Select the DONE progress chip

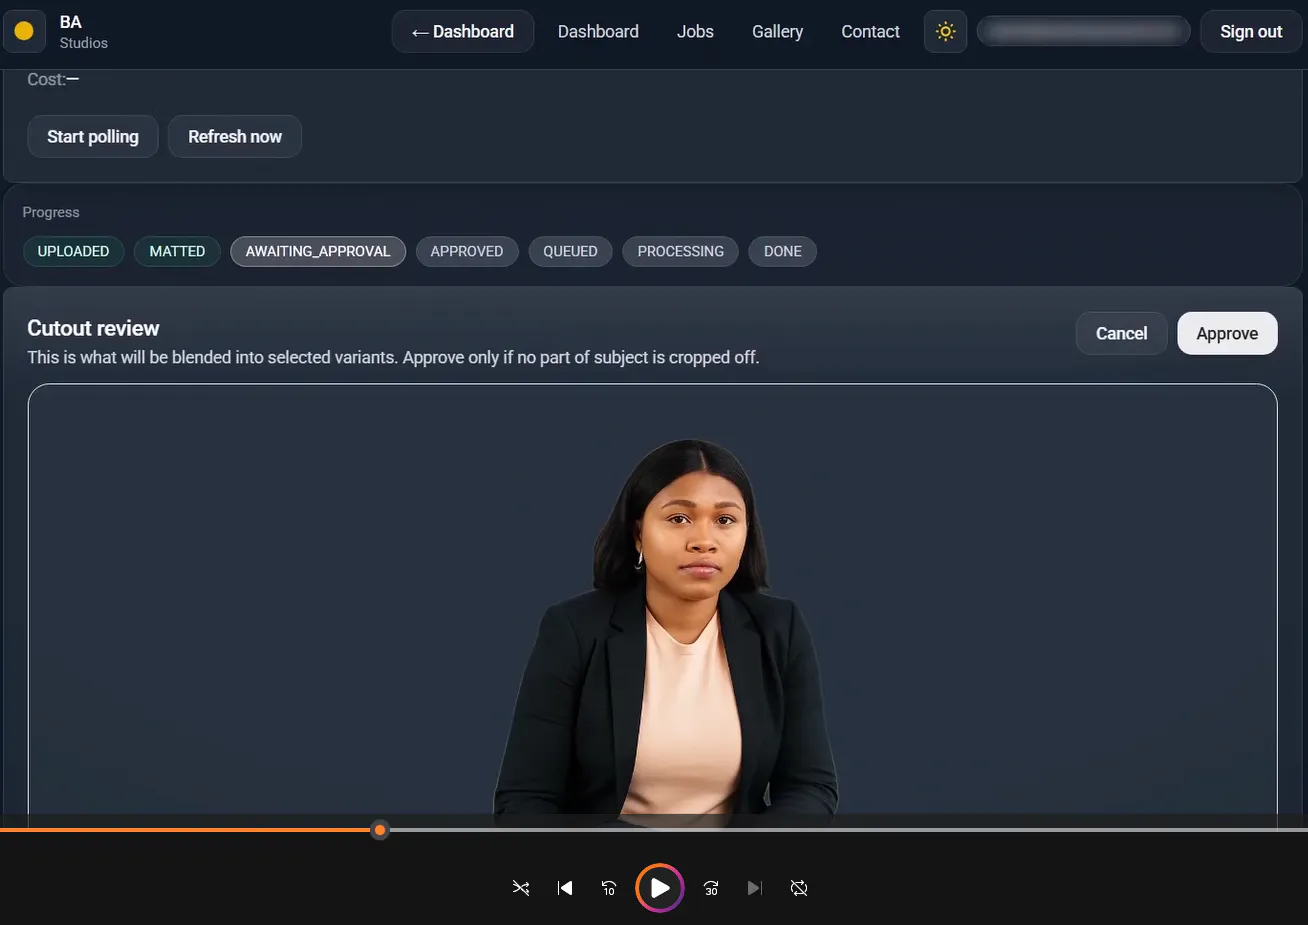(783, 251)
